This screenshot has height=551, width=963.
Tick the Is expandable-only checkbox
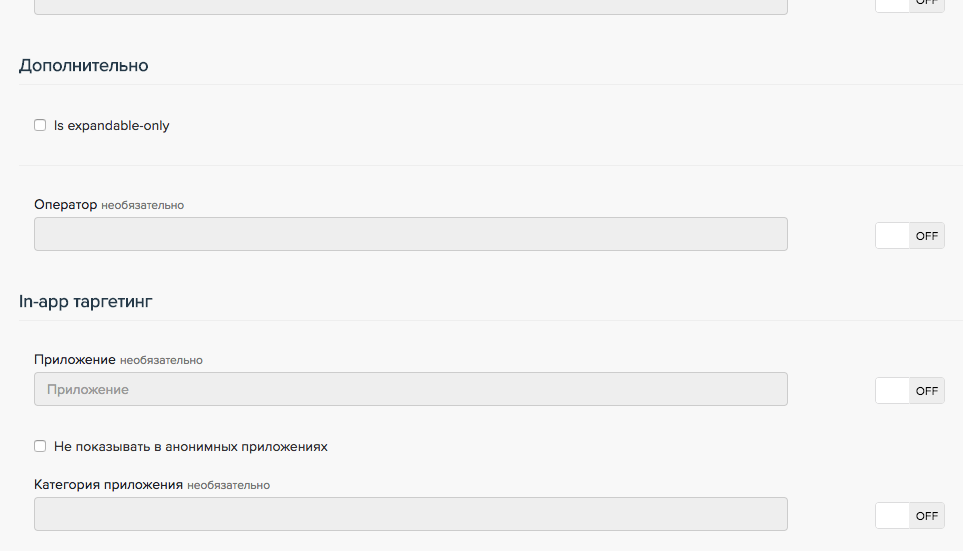pos(40,126)
